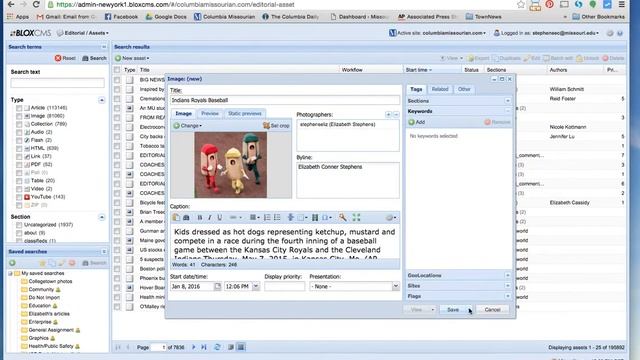Cancel the image dialog
The image size is (640, 360).
coord(492,310)
